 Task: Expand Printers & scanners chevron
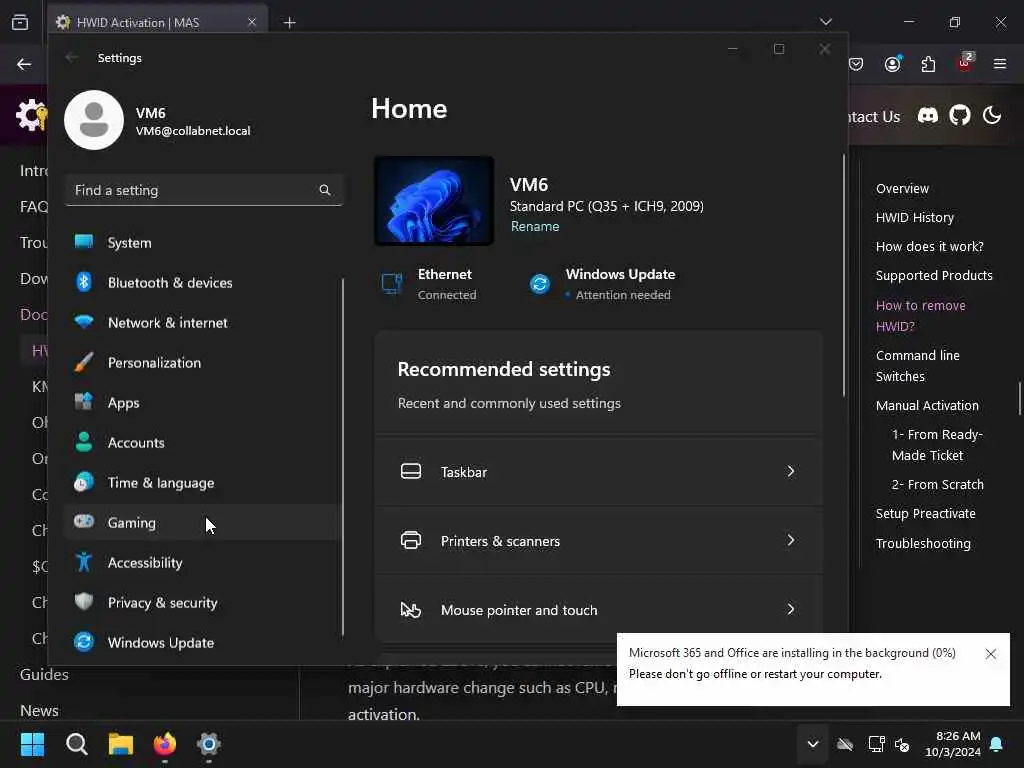coord(791,540)
